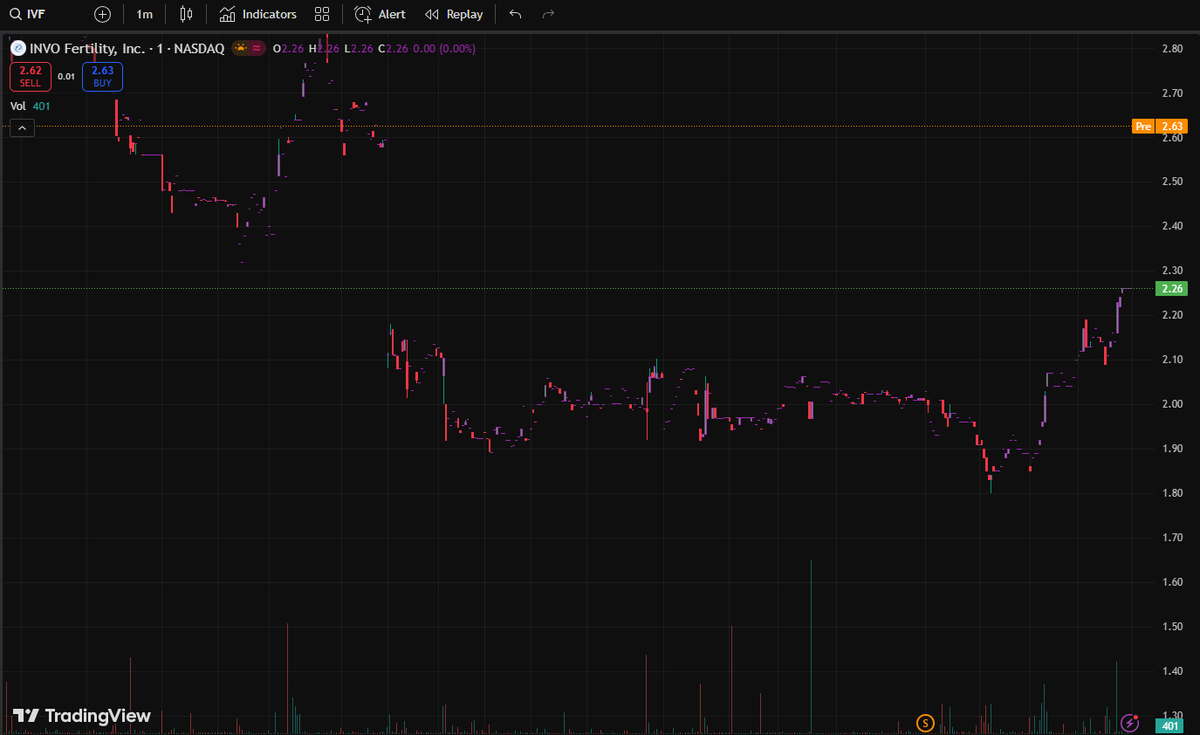The width and height of the screenshot is (1200, 735).
Task: Redo the chart action
Action: pos(547,14)
